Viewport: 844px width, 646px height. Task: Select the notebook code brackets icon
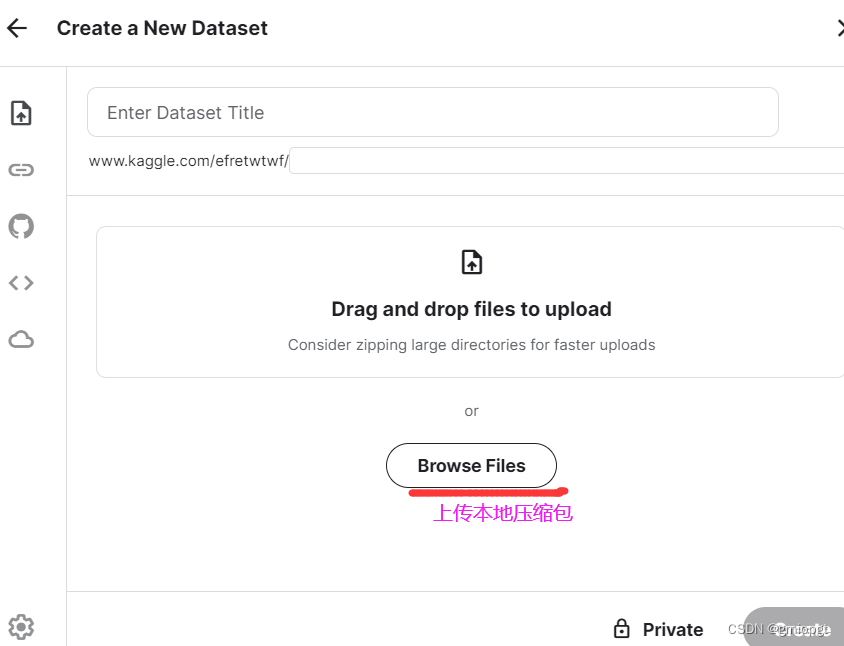(x=21, y=283)
